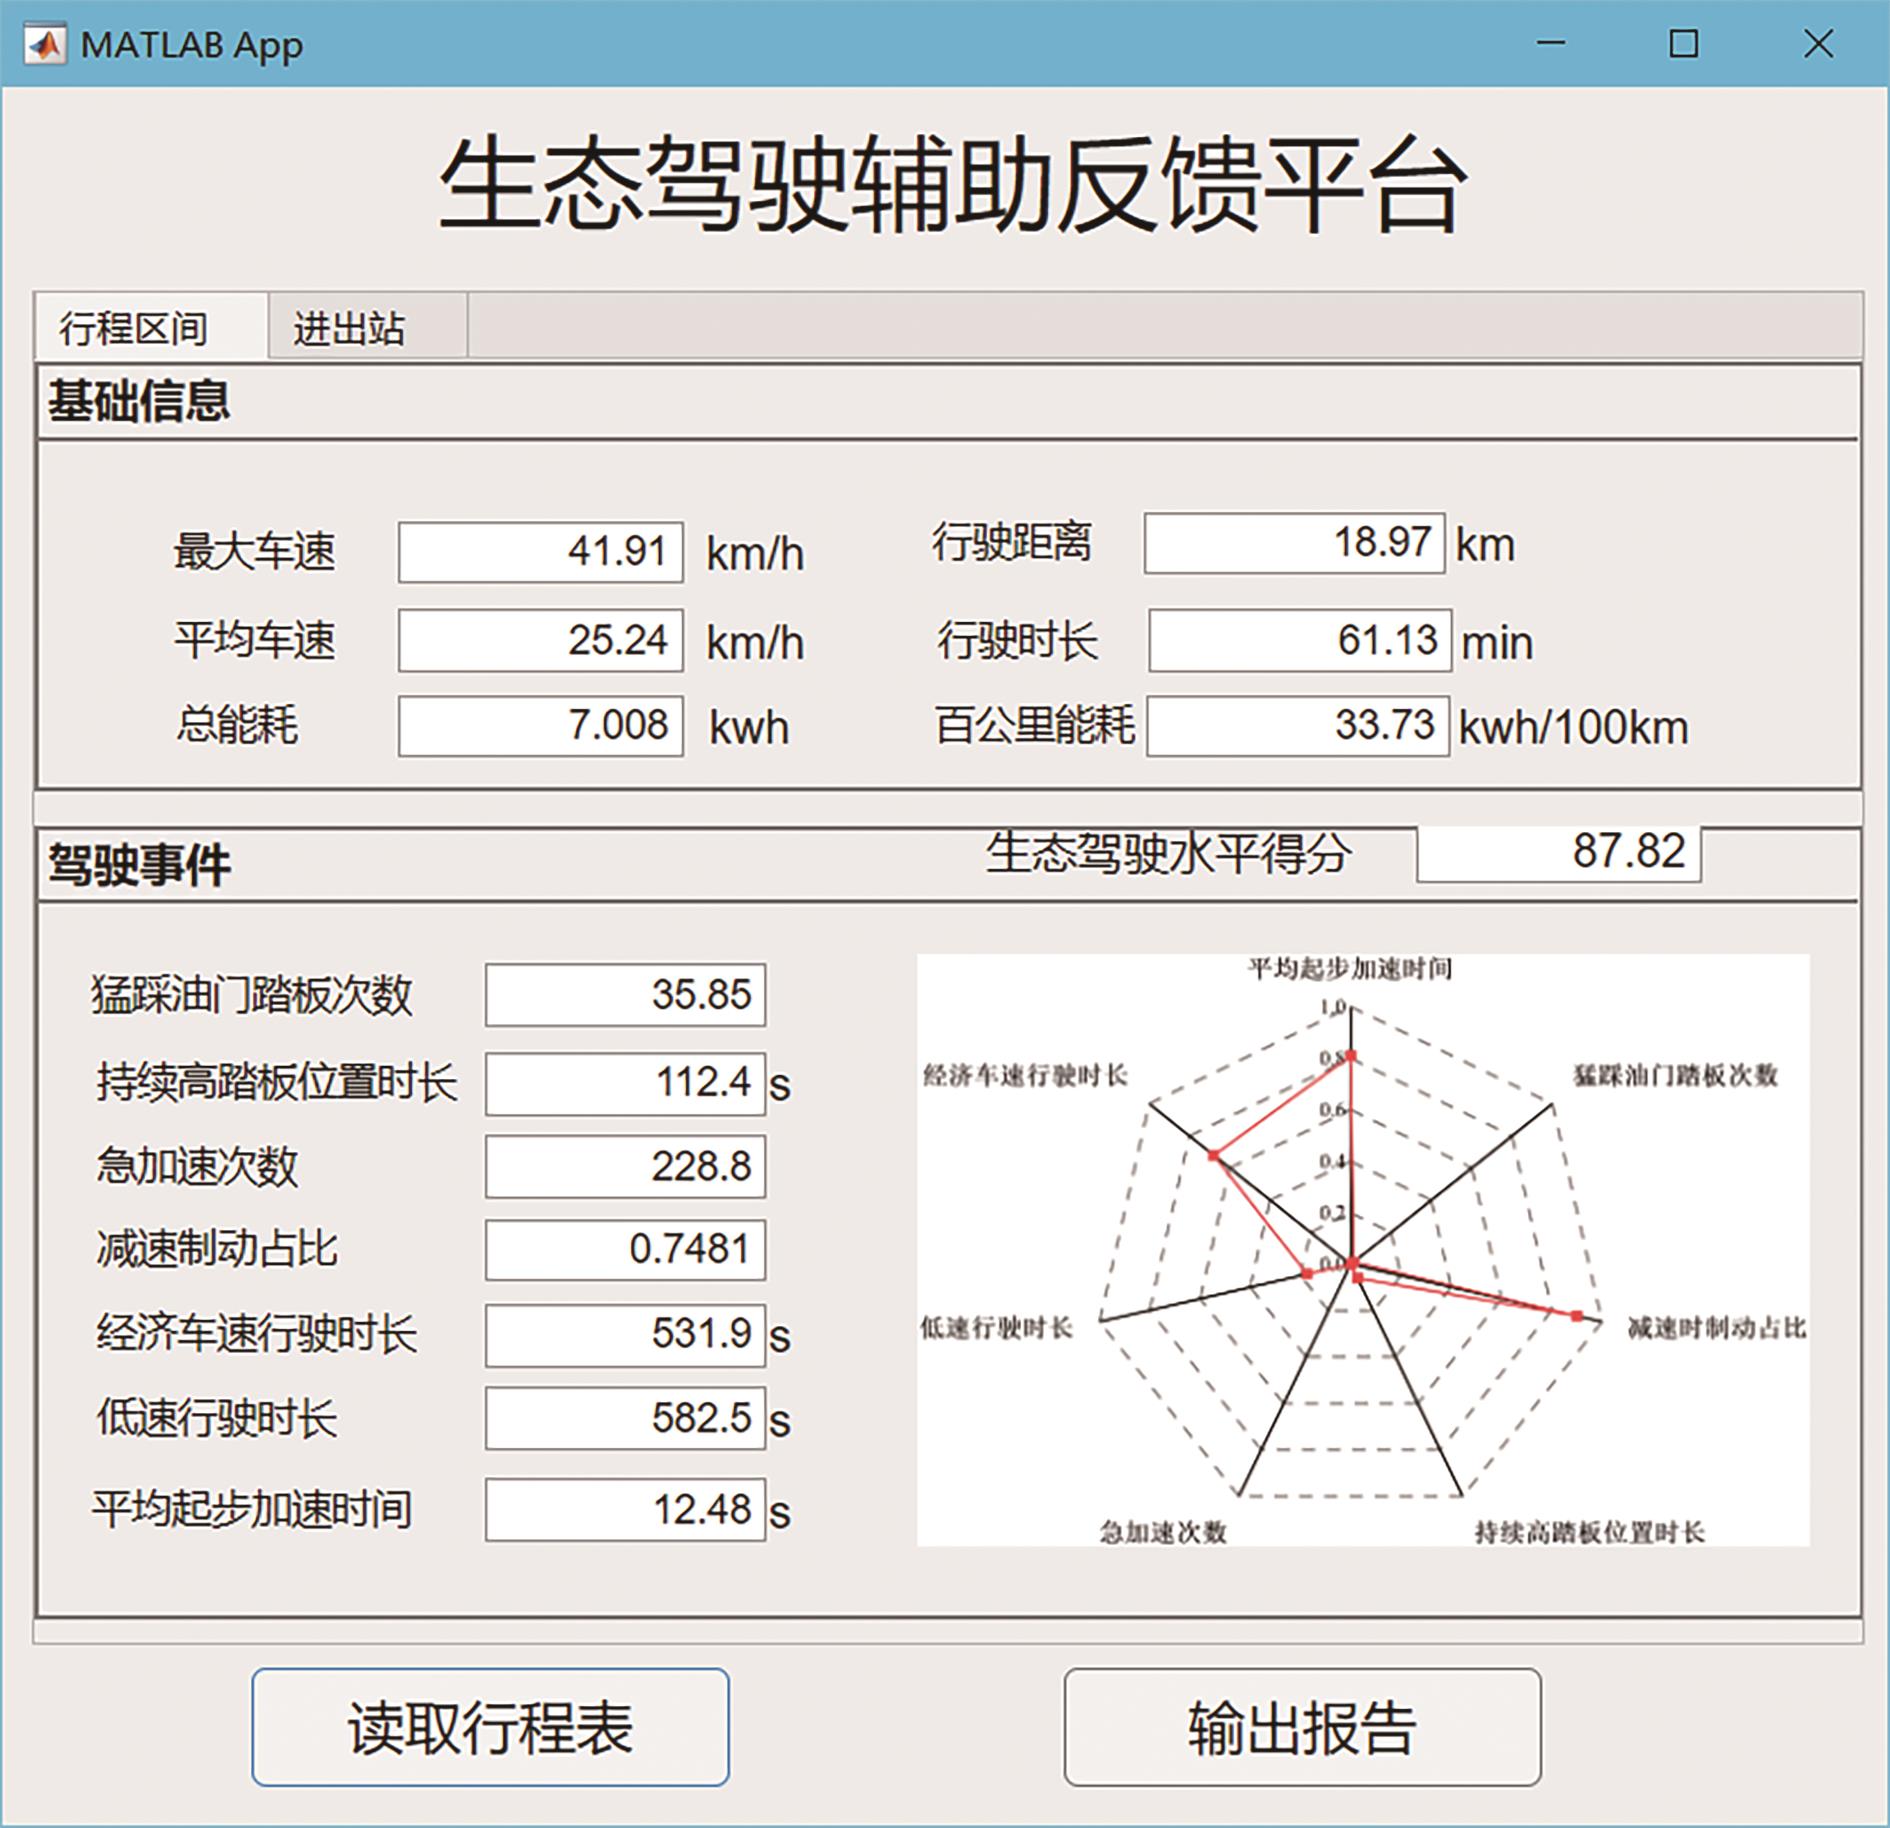The image size is (1890, 1828).
Task: Minimize the MATLAB App window
Action: click(1550, 44)
